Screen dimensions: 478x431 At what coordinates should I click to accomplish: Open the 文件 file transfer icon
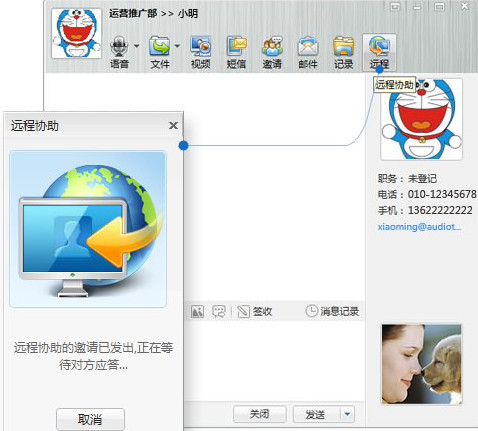click(160, 52)
